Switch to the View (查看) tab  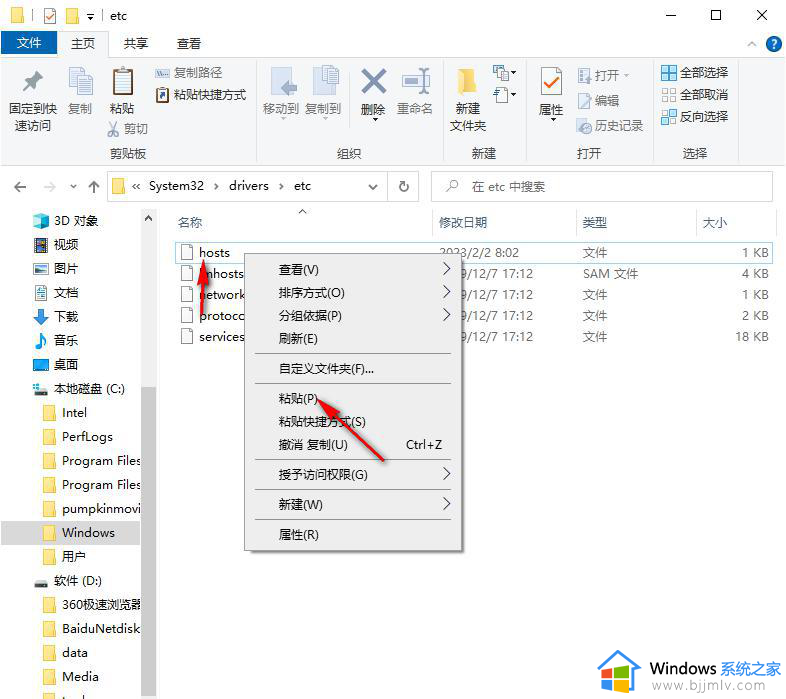click(x=188, y=44)
